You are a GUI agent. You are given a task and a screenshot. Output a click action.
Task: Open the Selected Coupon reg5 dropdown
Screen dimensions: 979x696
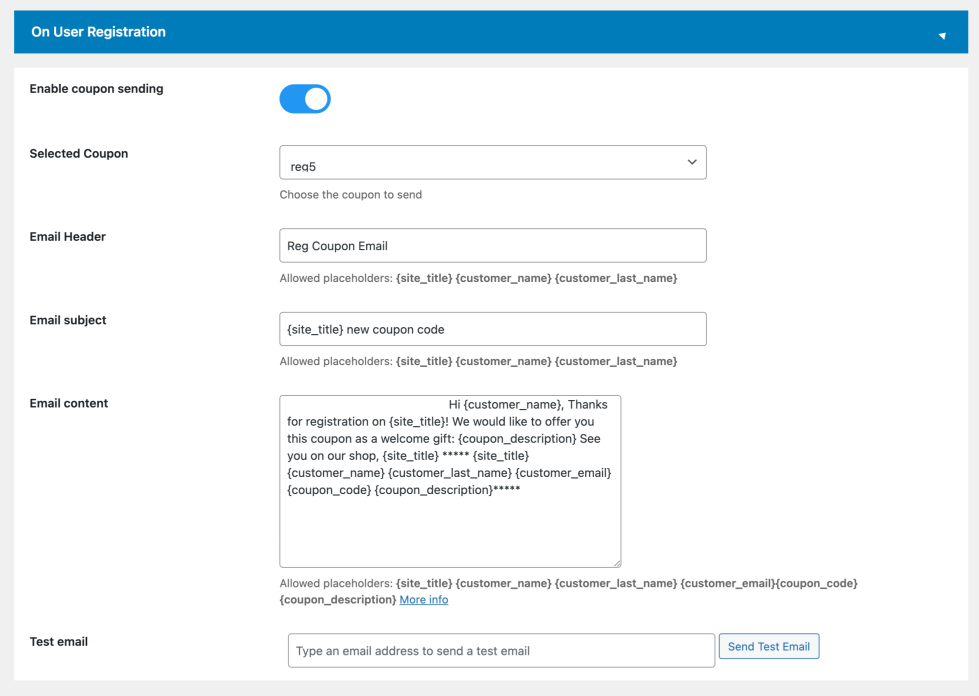click(x=493, y=162)
